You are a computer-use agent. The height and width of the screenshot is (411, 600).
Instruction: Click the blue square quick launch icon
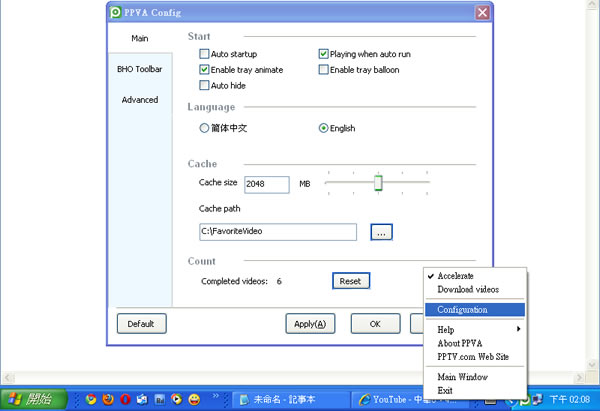[x=160, y=400]
